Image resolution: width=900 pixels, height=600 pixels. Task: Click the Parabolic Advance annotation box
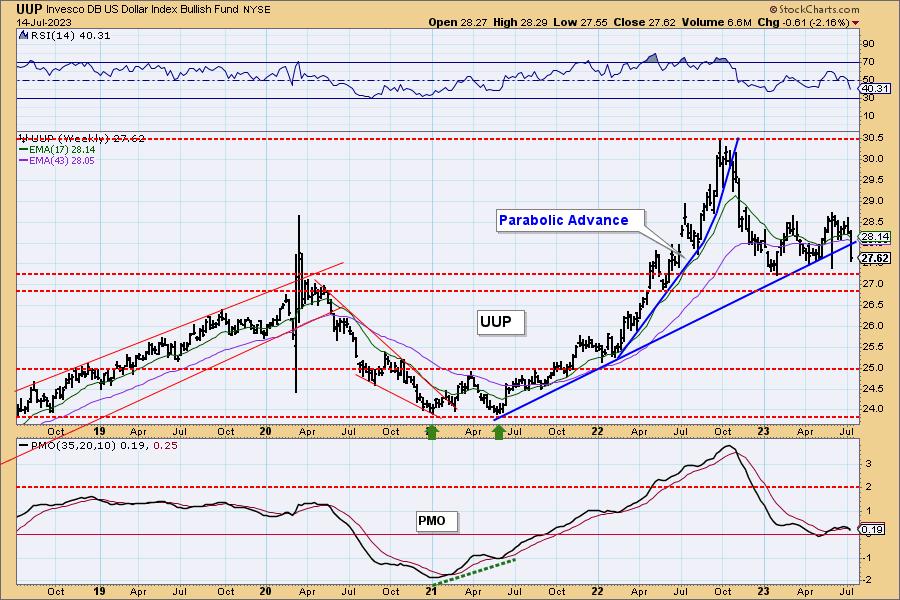570,220
